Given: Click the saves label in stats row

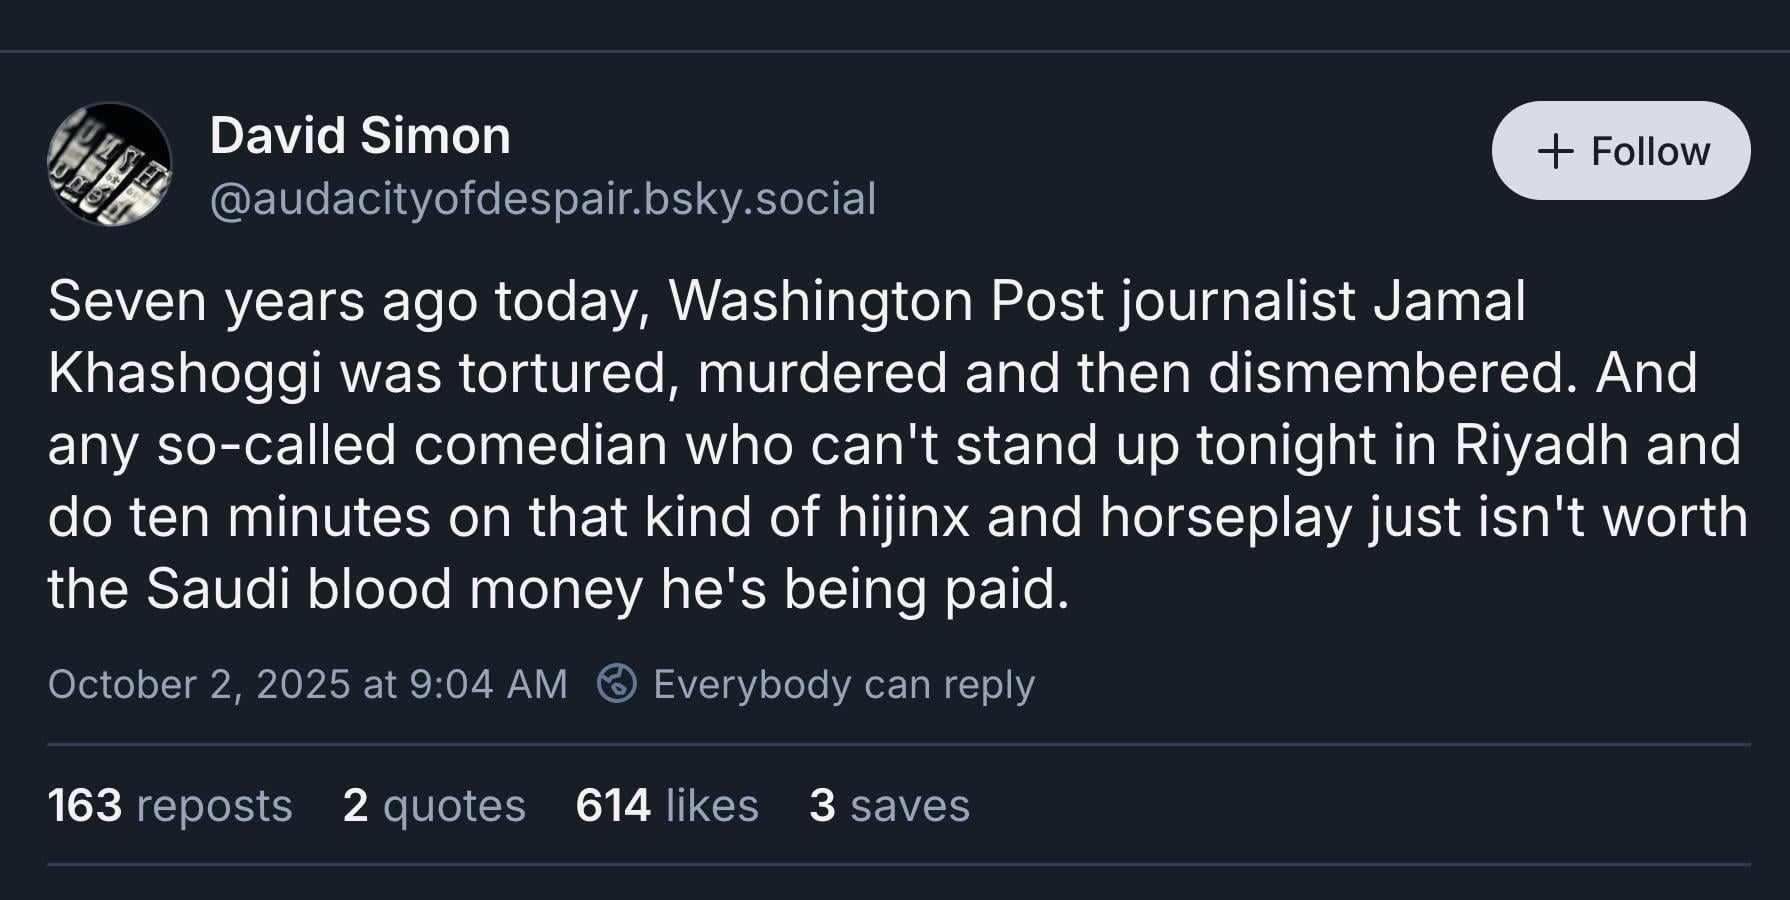Looking at the screenshot, I should [x=910, y=805].
